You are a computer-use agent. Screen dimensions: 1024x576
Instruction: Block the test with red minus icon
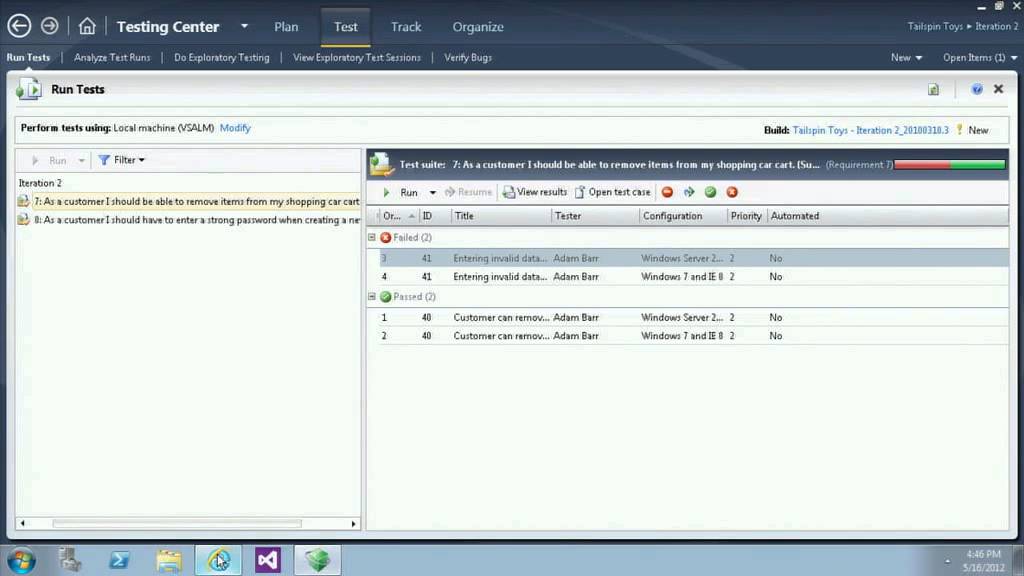[667, 192]
